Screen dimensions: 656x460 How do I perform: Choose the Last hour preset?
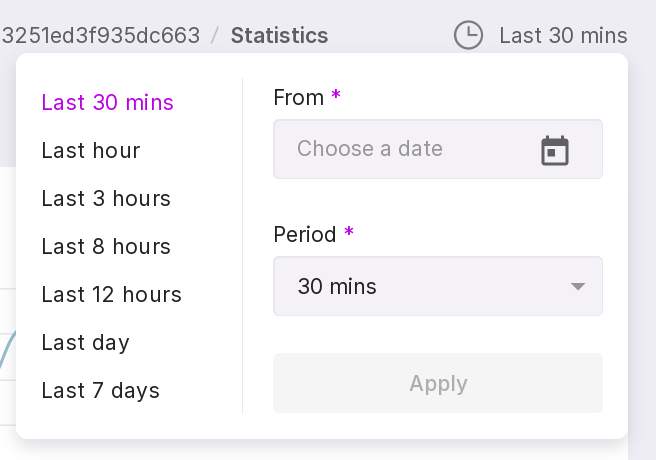click(91, 151)
